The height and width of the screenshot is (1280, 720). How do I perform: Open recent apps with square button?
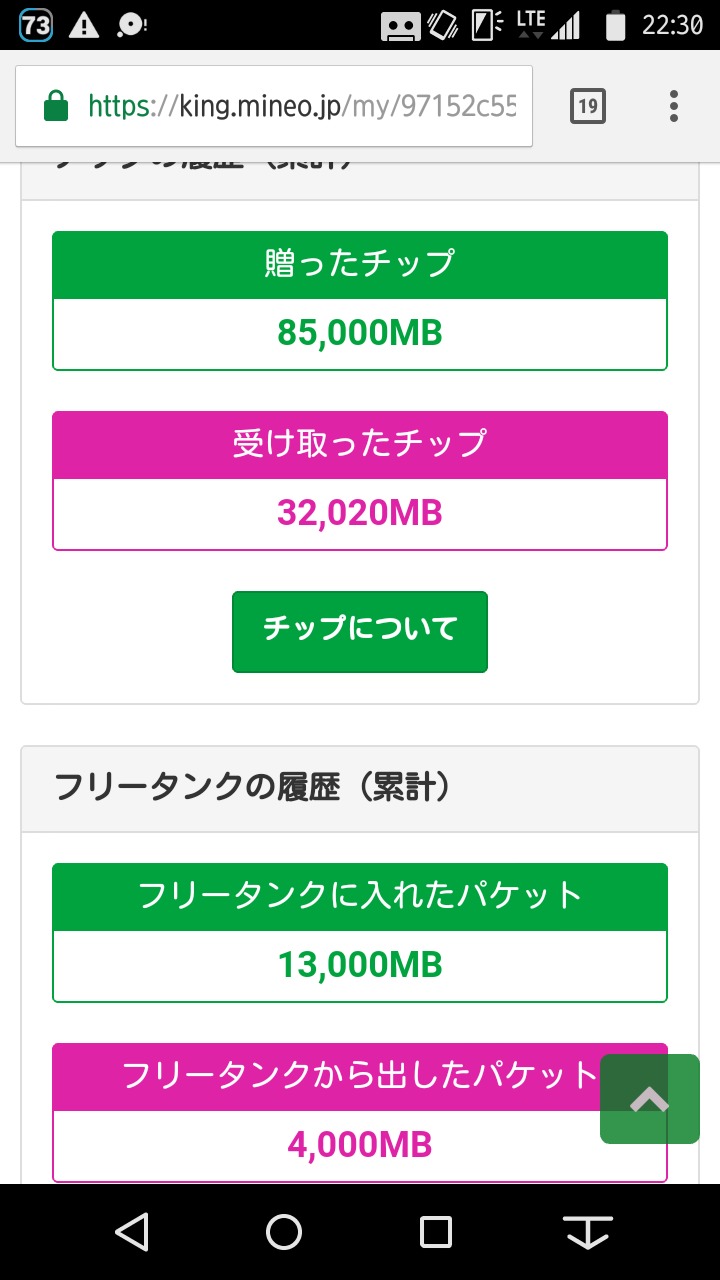tap(436, 1232)
